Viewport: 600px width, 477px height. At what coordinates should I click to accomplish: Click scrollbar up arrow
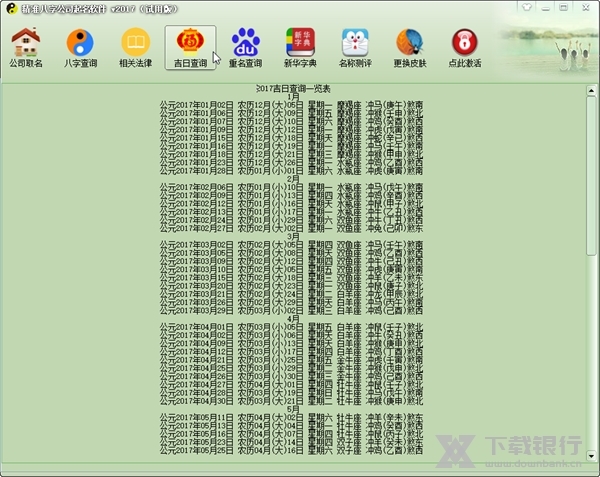click(591, 91)
